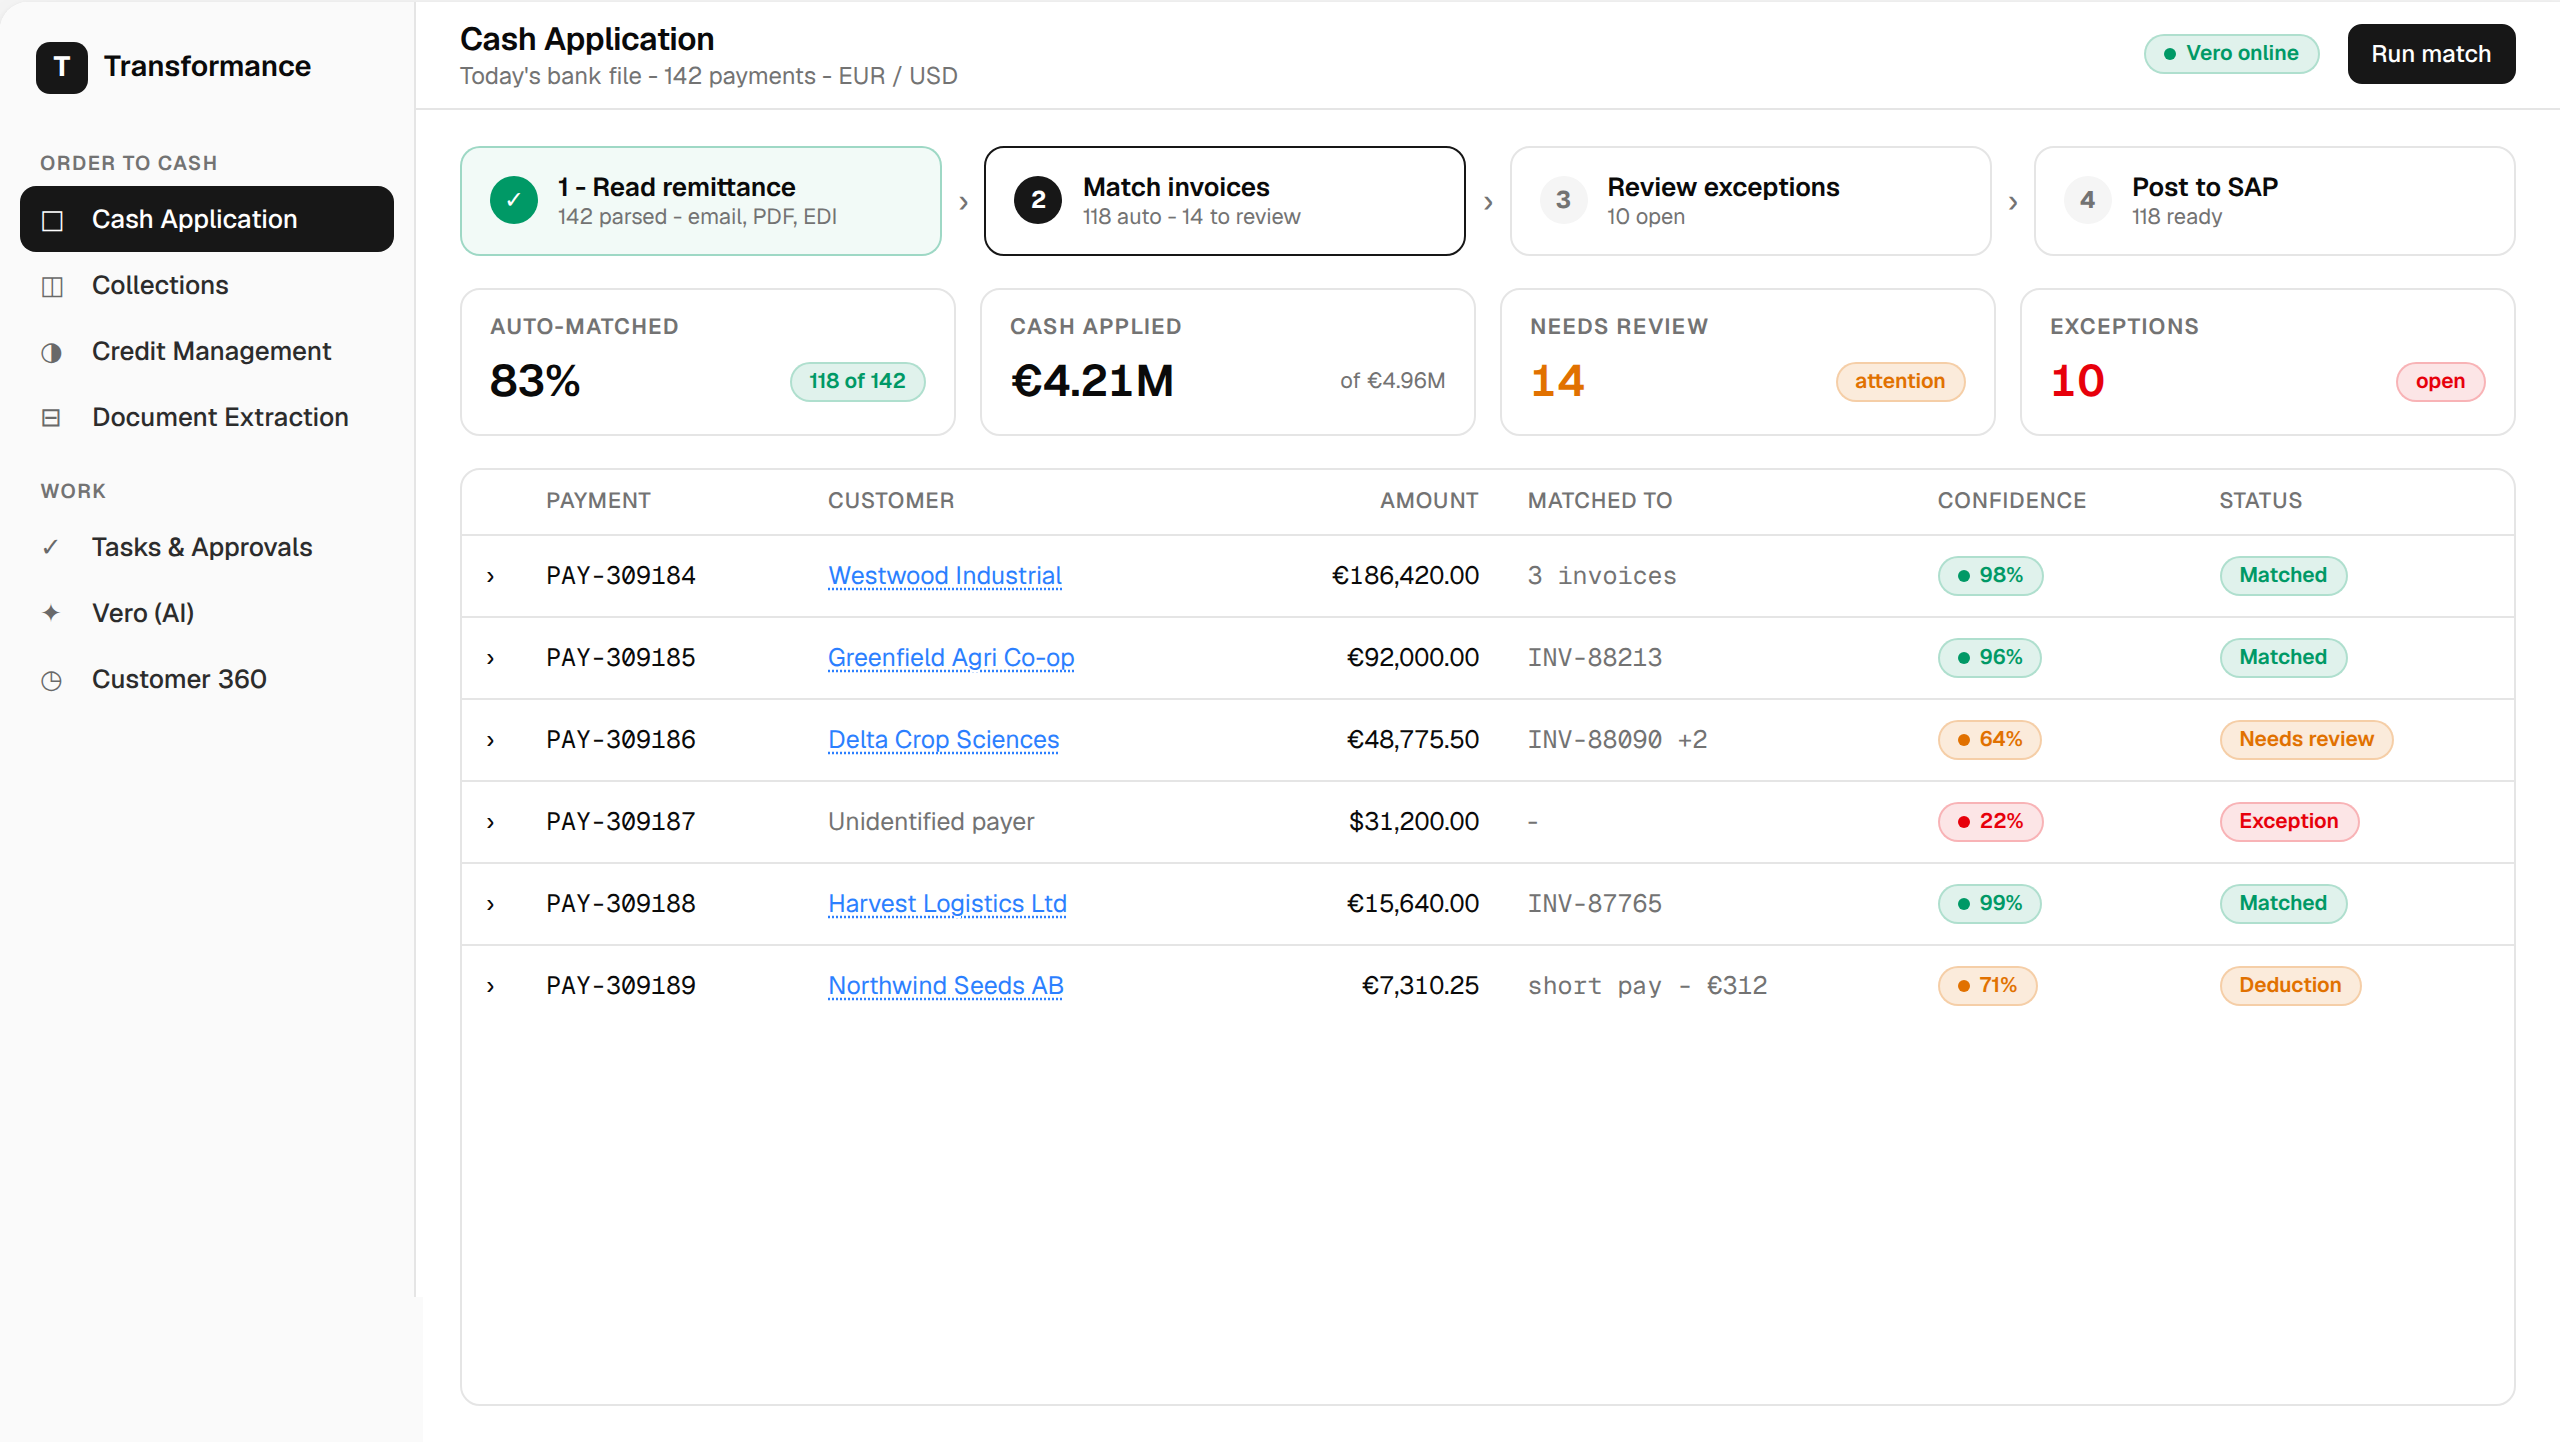Open Delta Crop Sciences customer link
This screenshot has height=1442, width=2560.
click(943, 740)
